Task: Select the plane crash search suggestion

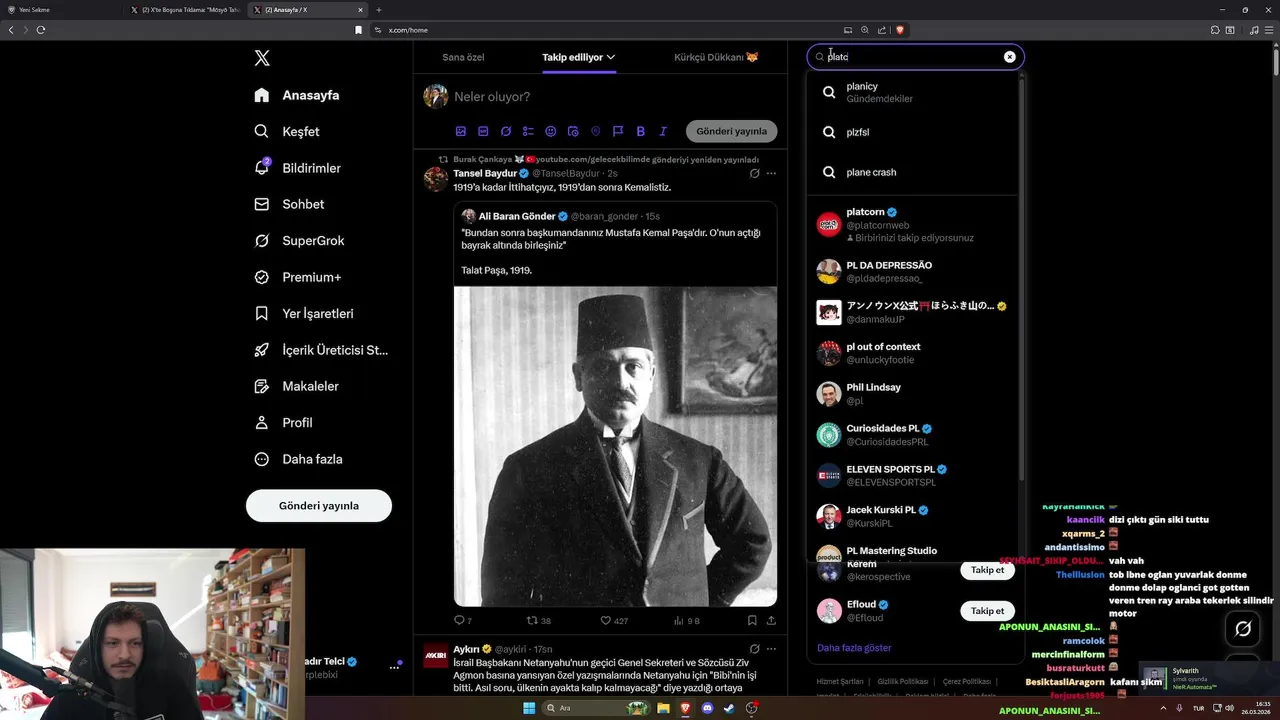Action: click(x=913, y=172)
